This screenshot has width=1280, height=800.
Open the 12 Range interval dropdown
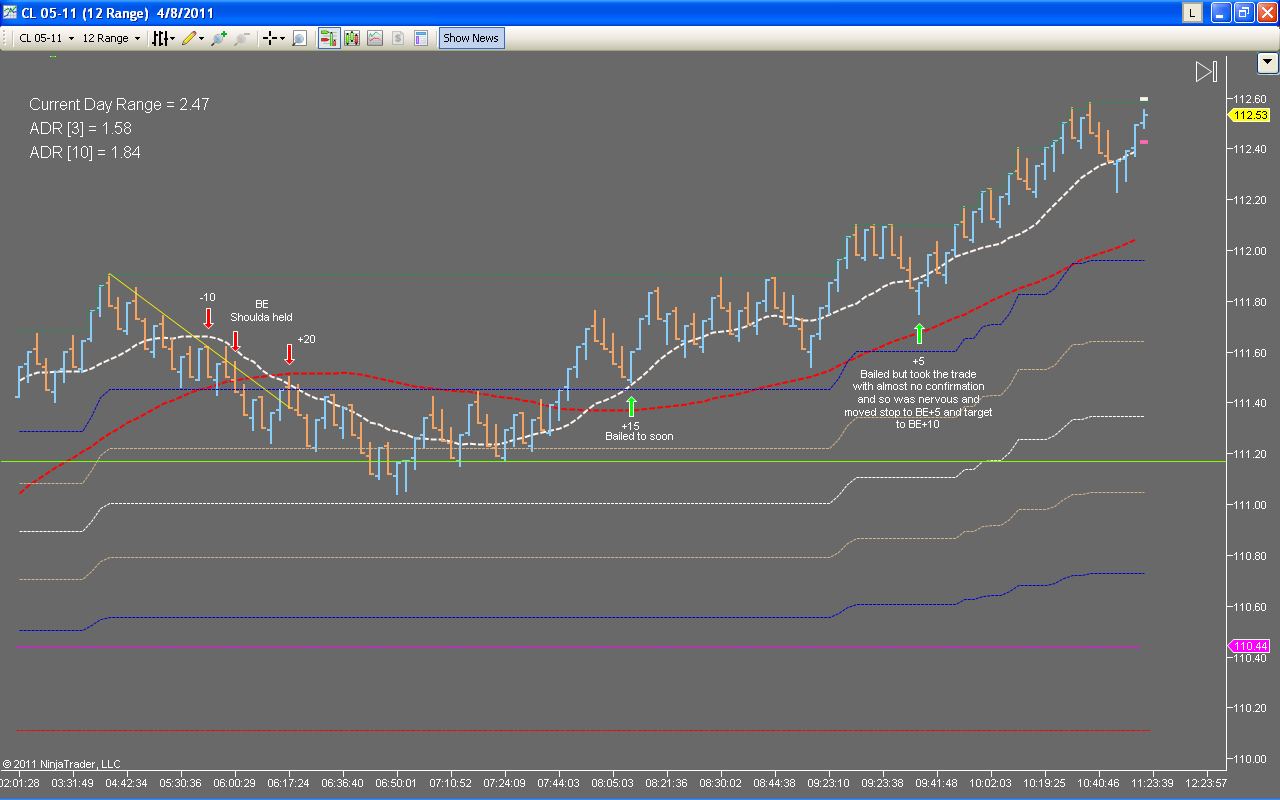(111, 38)
